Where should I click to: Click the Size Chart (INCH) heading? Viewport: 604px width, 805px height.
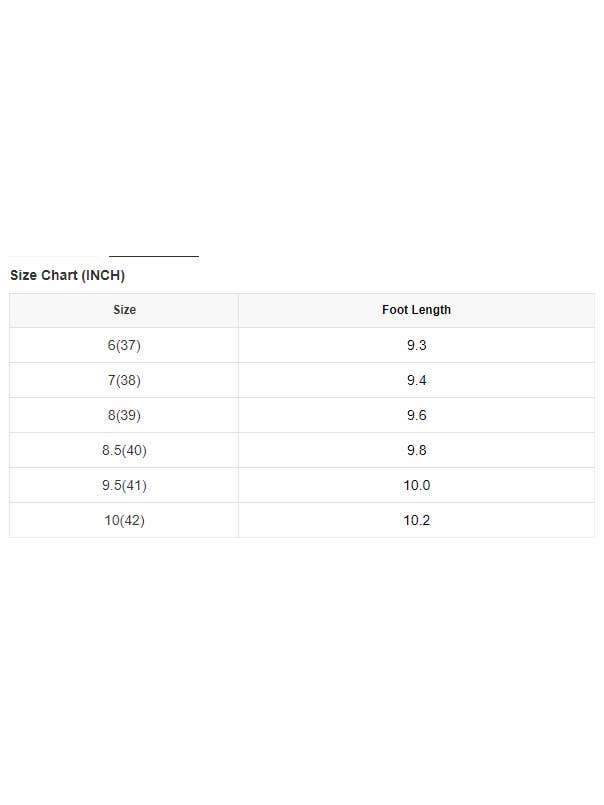pyautogui.click(x=67, y=275)
